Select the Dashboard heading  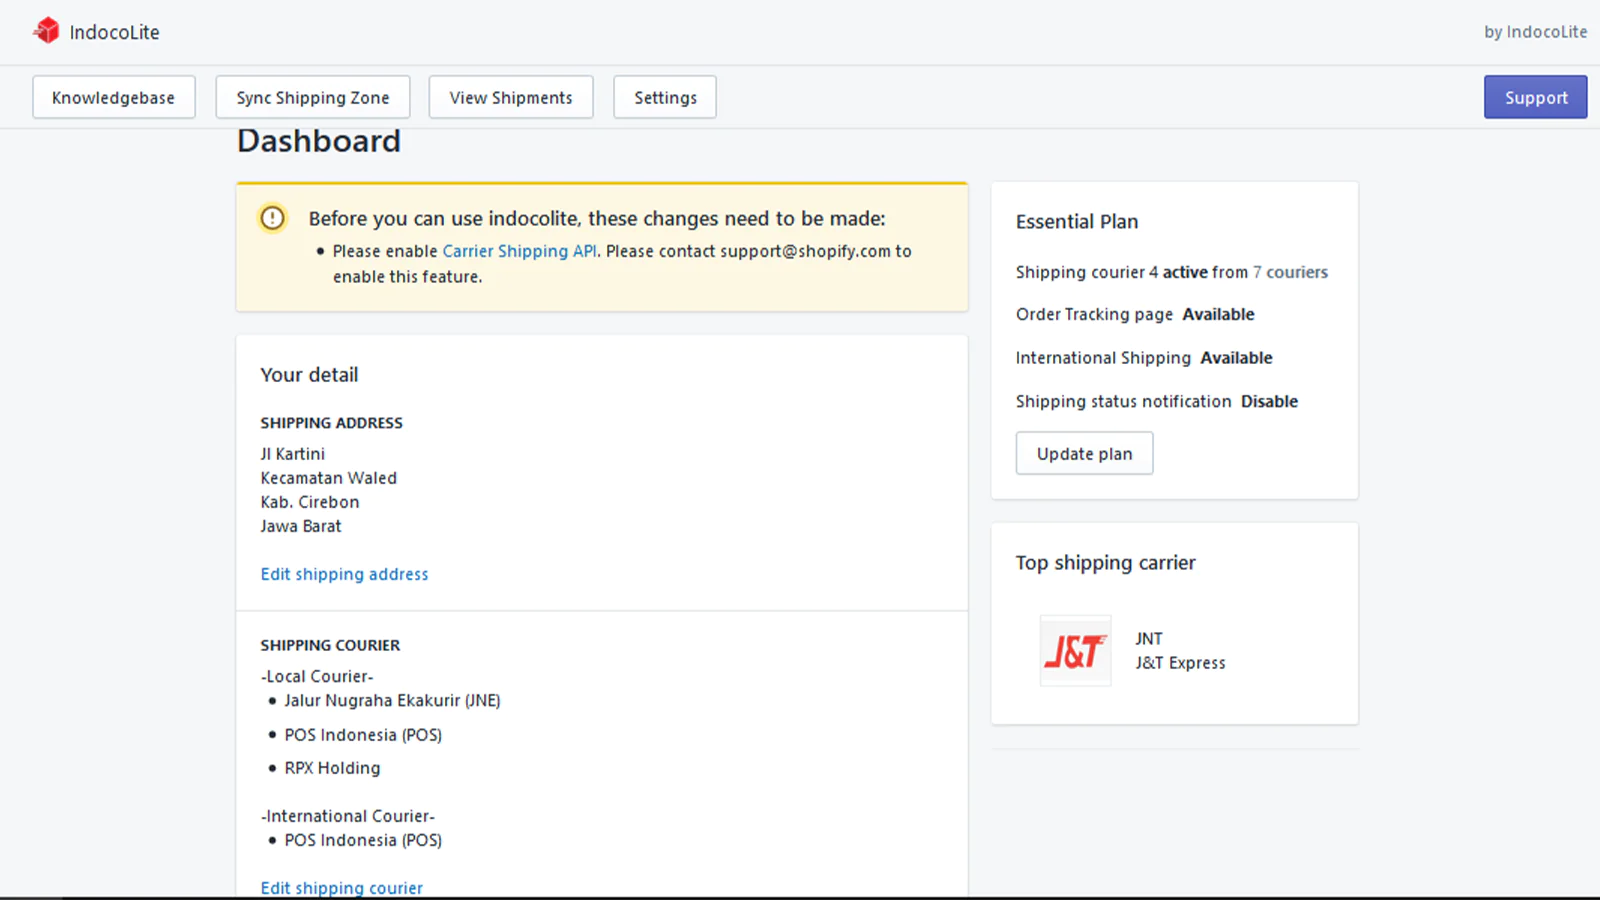319,141
